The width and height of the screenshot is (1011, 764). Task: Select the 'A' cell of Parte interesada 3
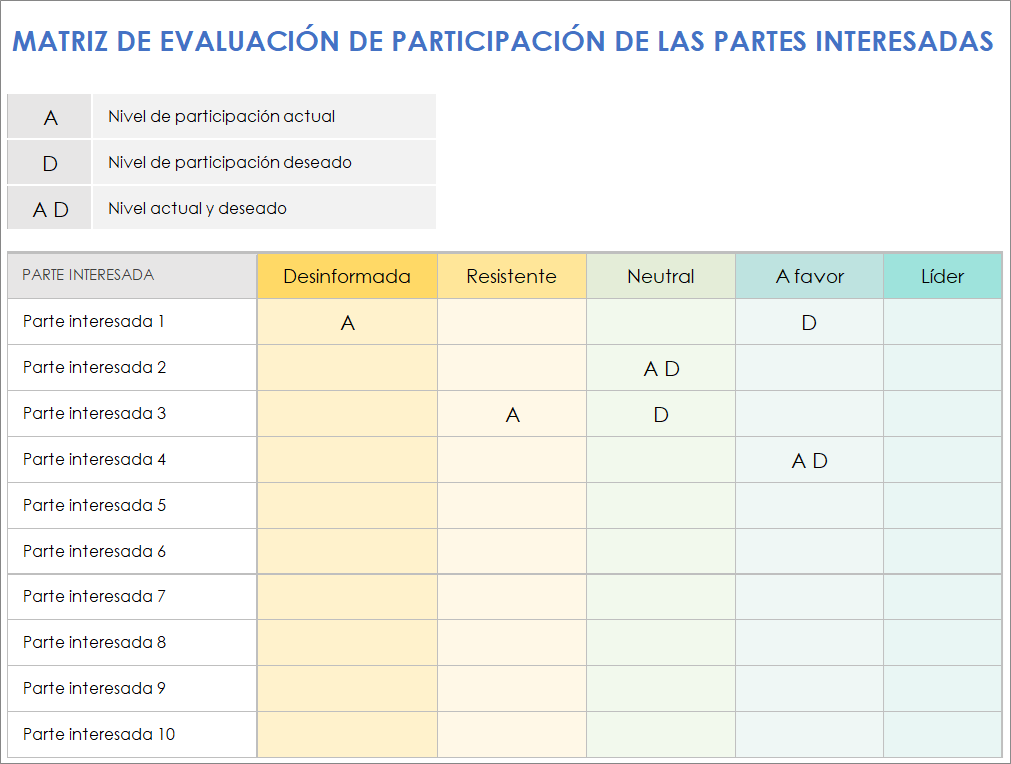pos(511,413)
